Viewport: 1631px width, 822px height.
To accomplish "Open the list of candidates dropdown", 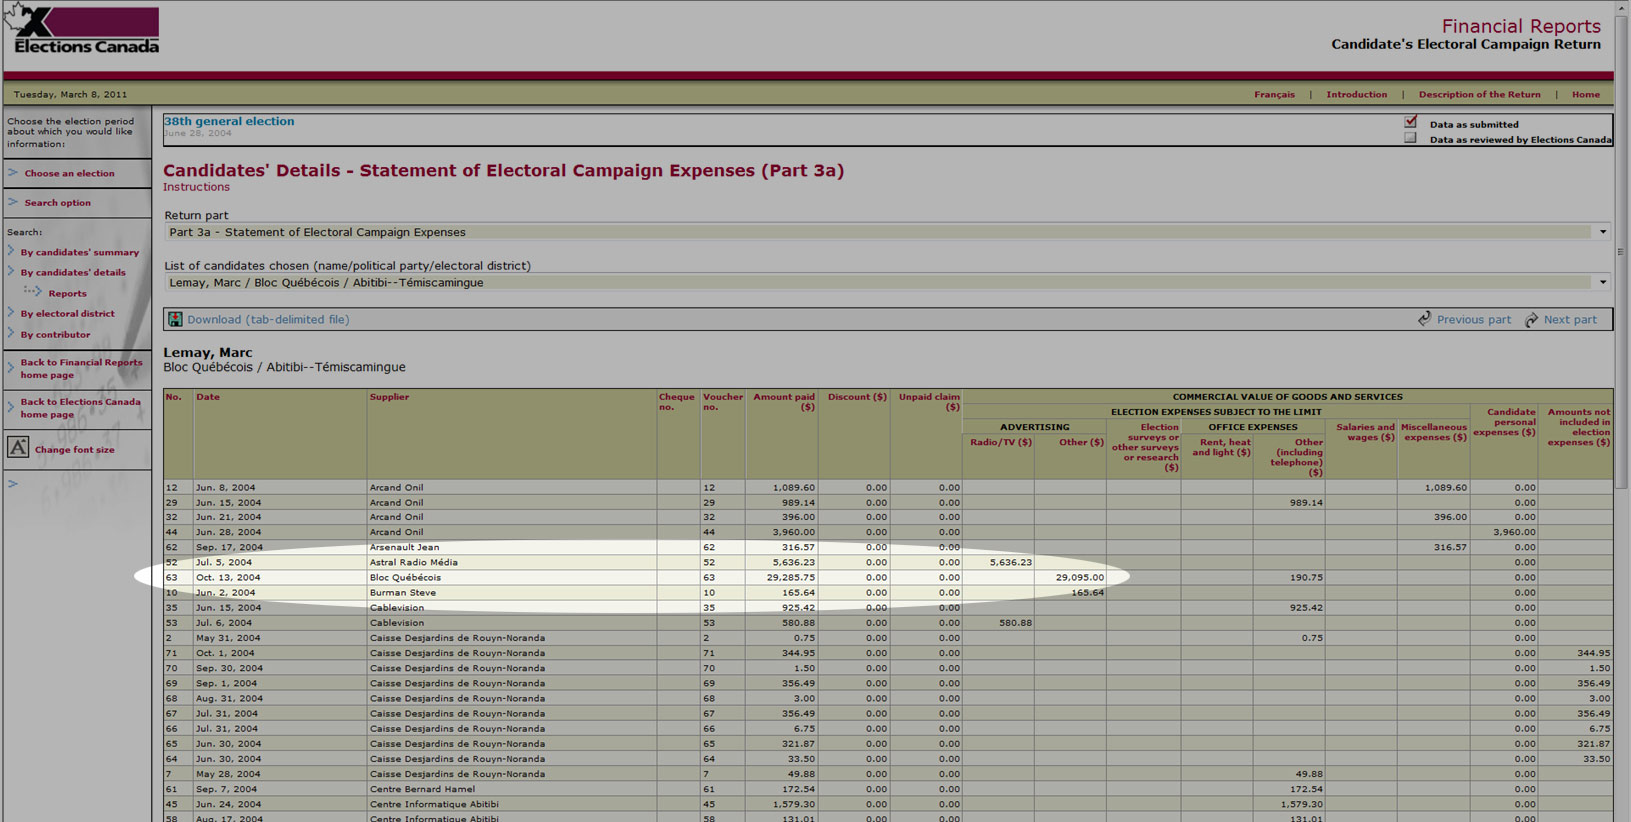I will [1602, 282].
